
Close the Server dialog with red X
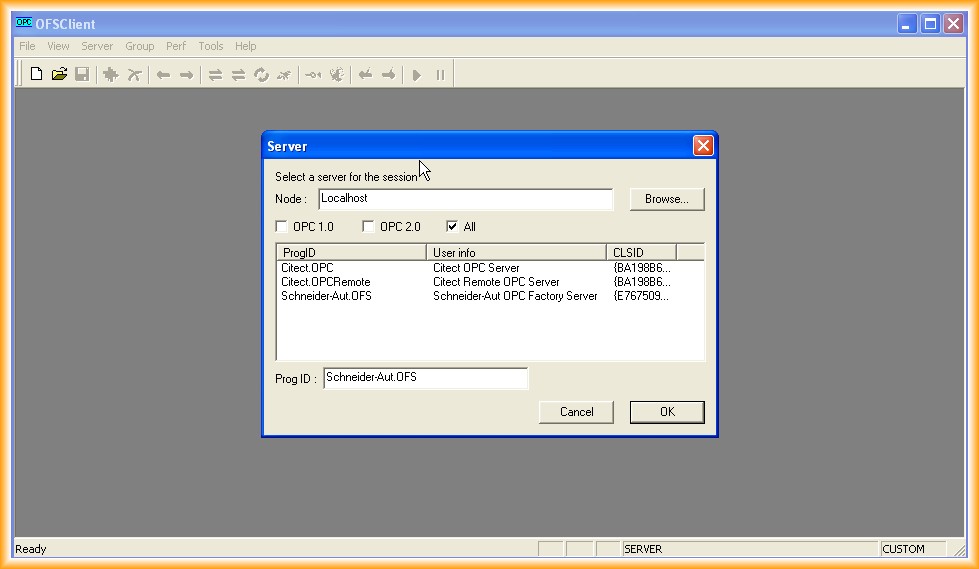coord(703,146)
